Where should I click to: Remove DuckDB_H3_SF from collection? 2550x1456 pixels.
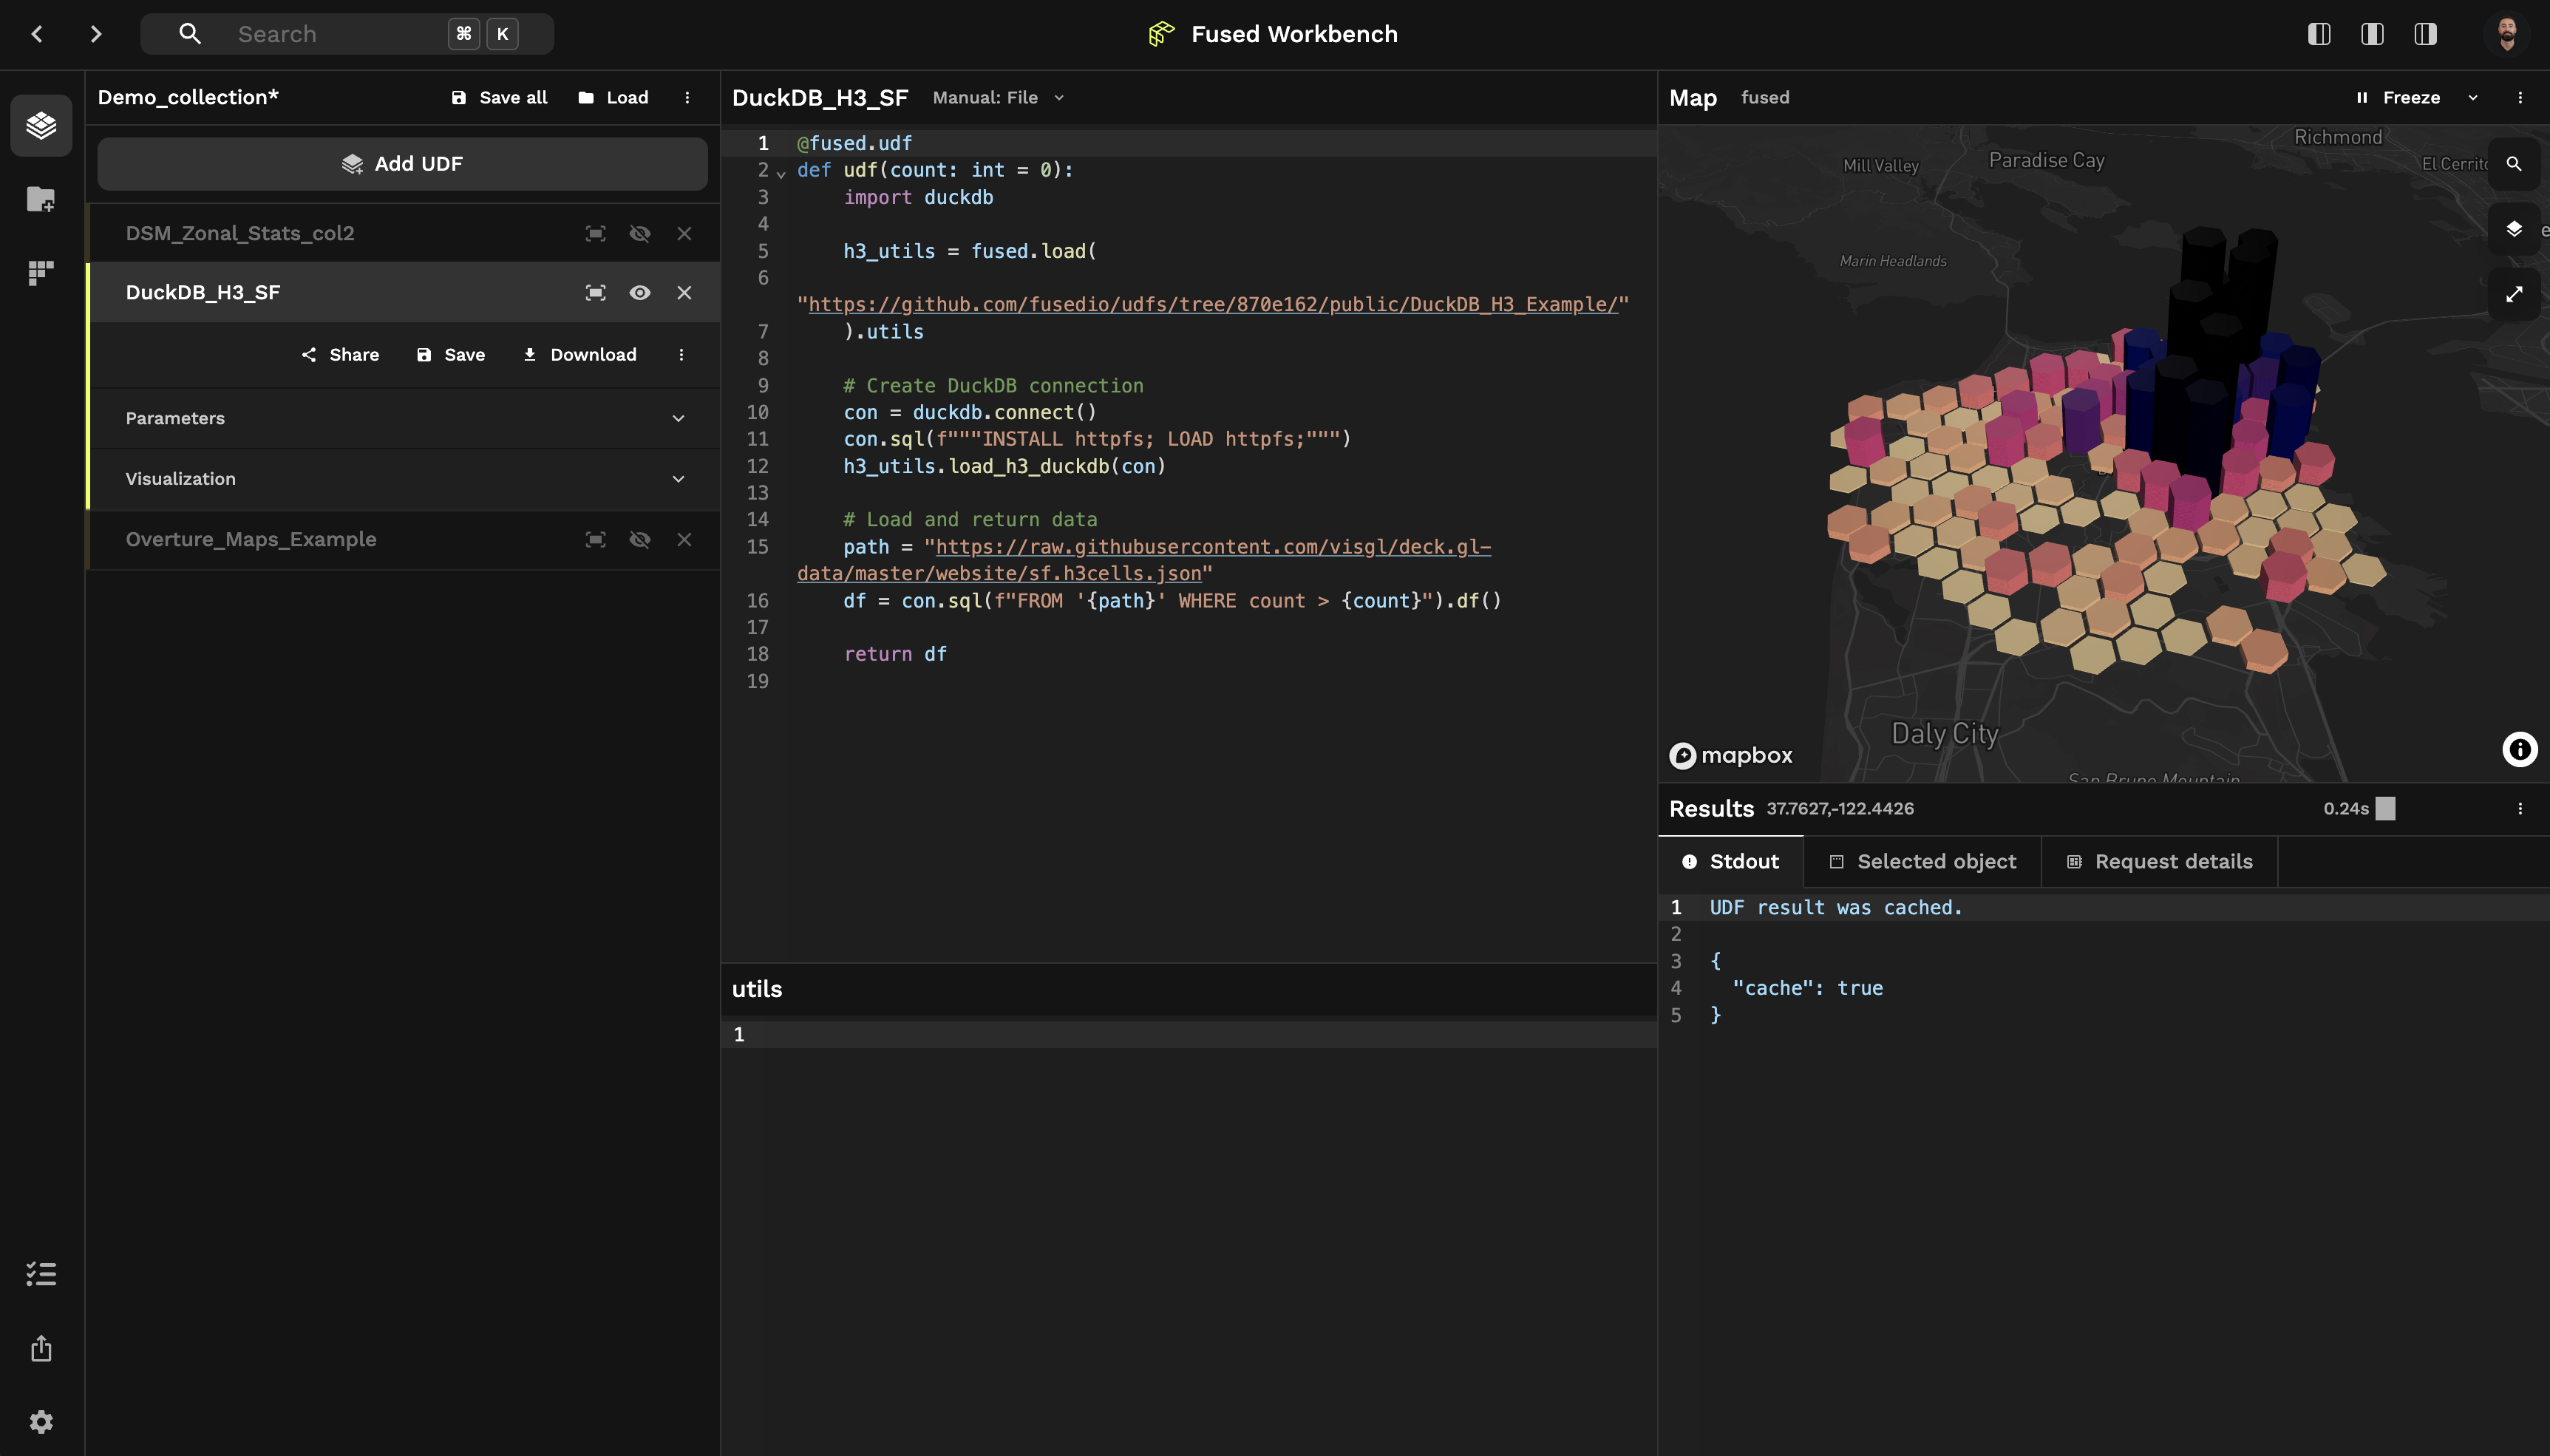(684, 292)
